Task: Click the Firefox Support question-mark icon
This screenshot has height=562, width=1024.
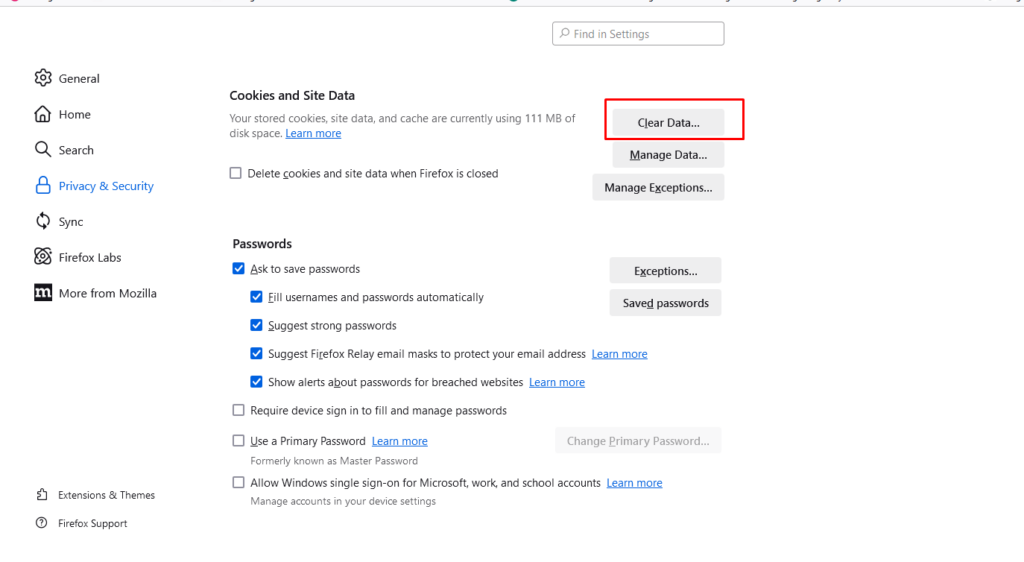Action: (x=42, y=523)
